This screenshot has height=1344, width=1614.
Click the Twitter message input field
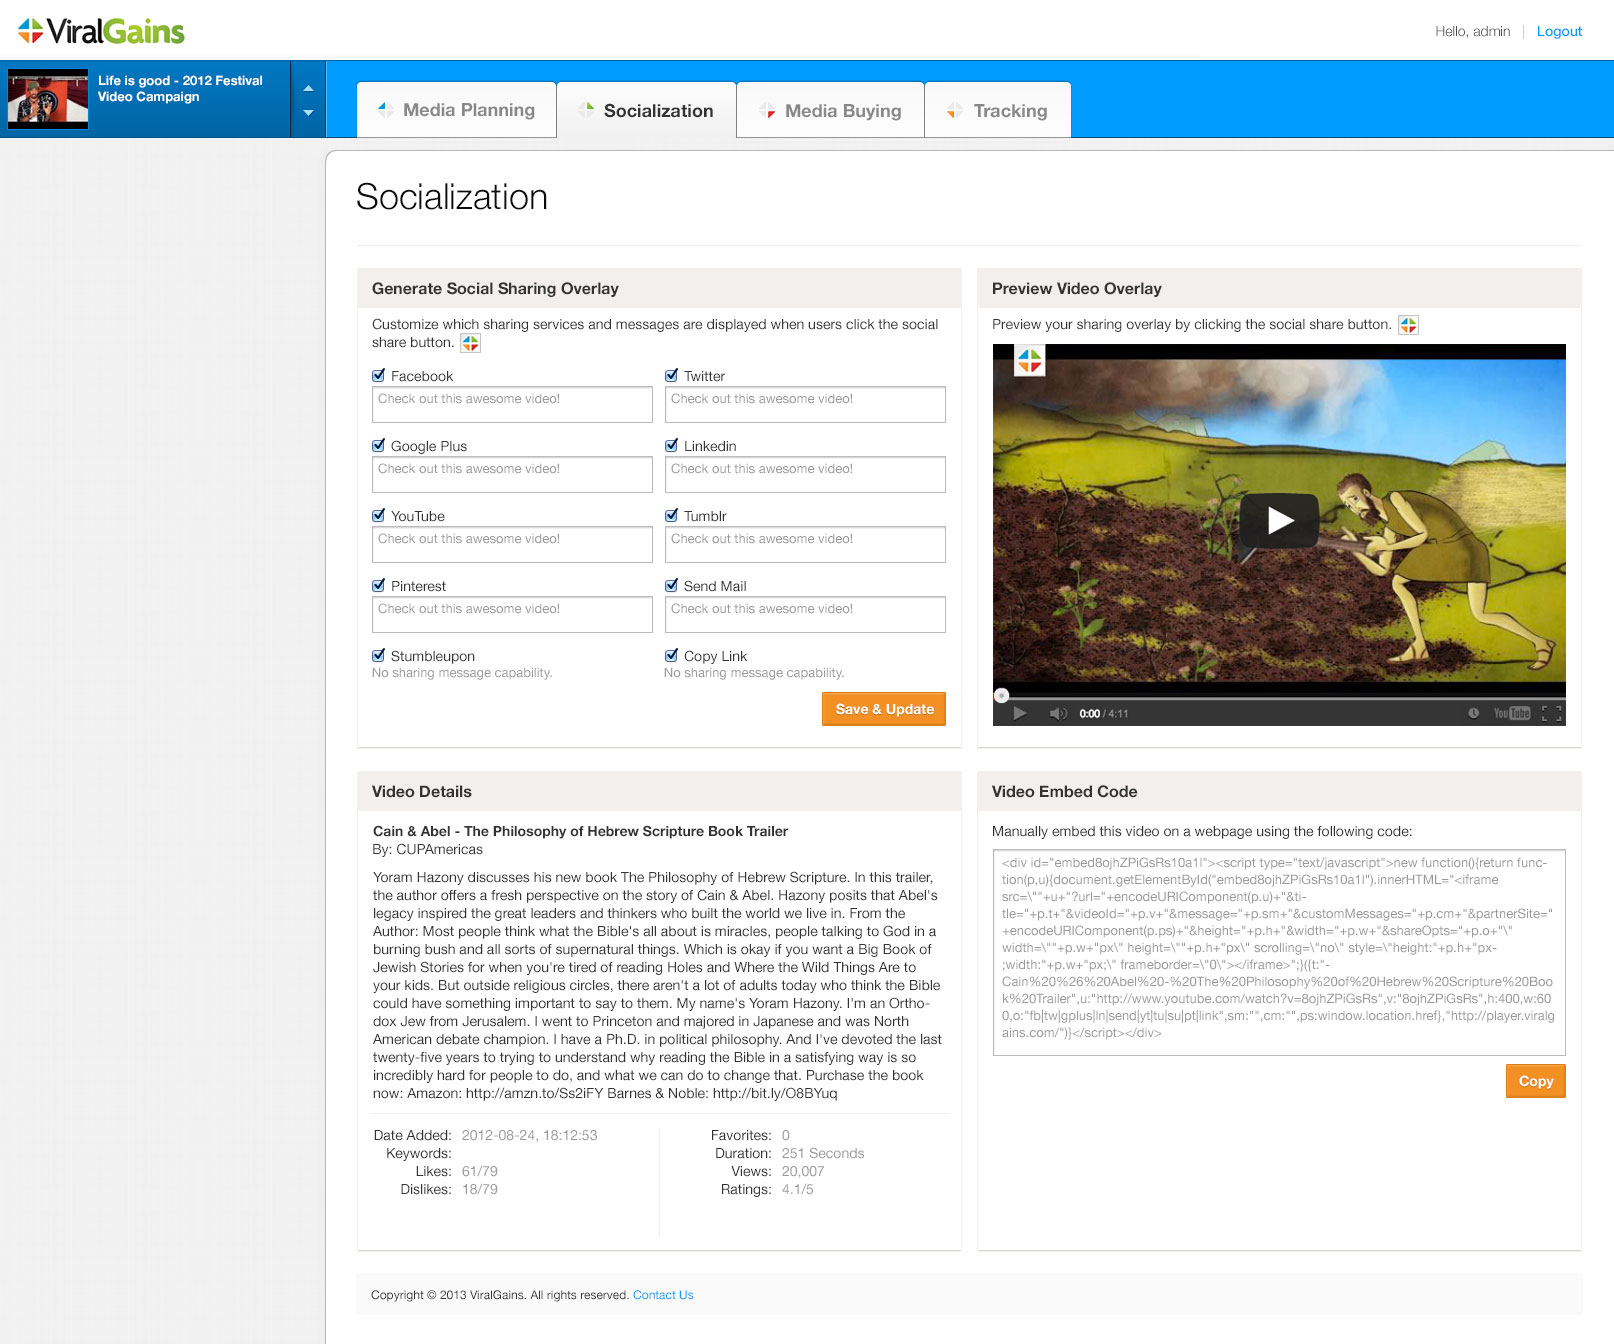805,405
